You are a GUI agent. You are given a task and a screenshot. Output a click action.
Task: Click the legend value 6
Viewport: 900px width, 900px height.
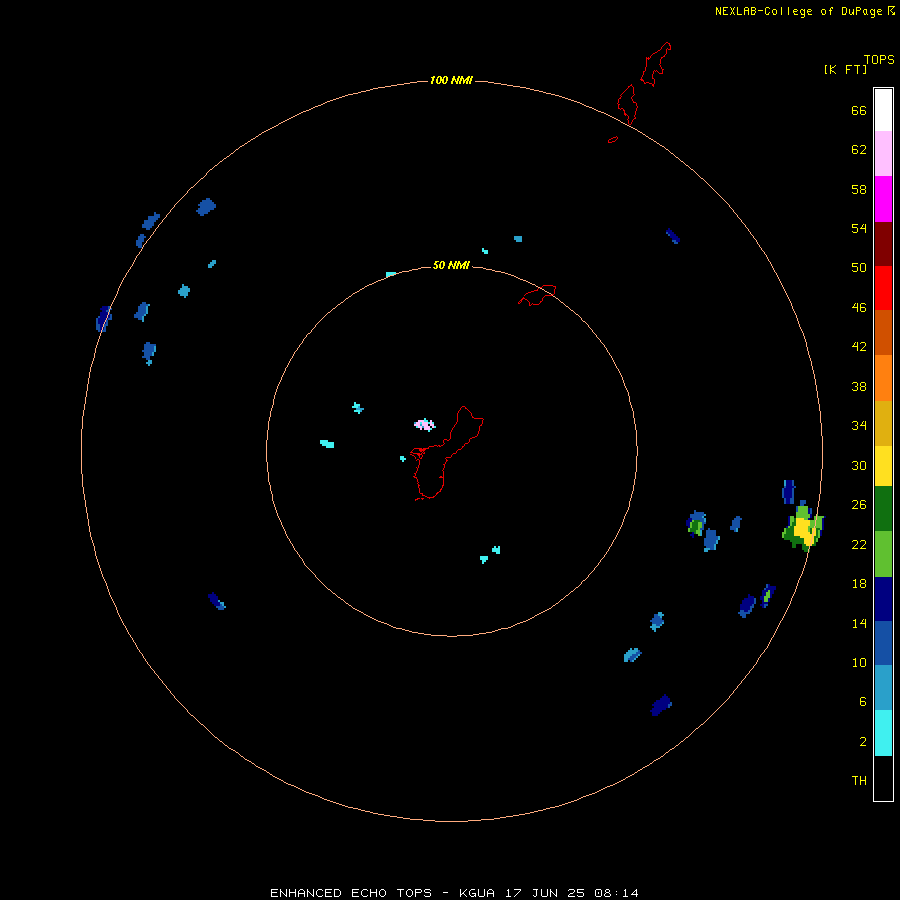(863, 701)
